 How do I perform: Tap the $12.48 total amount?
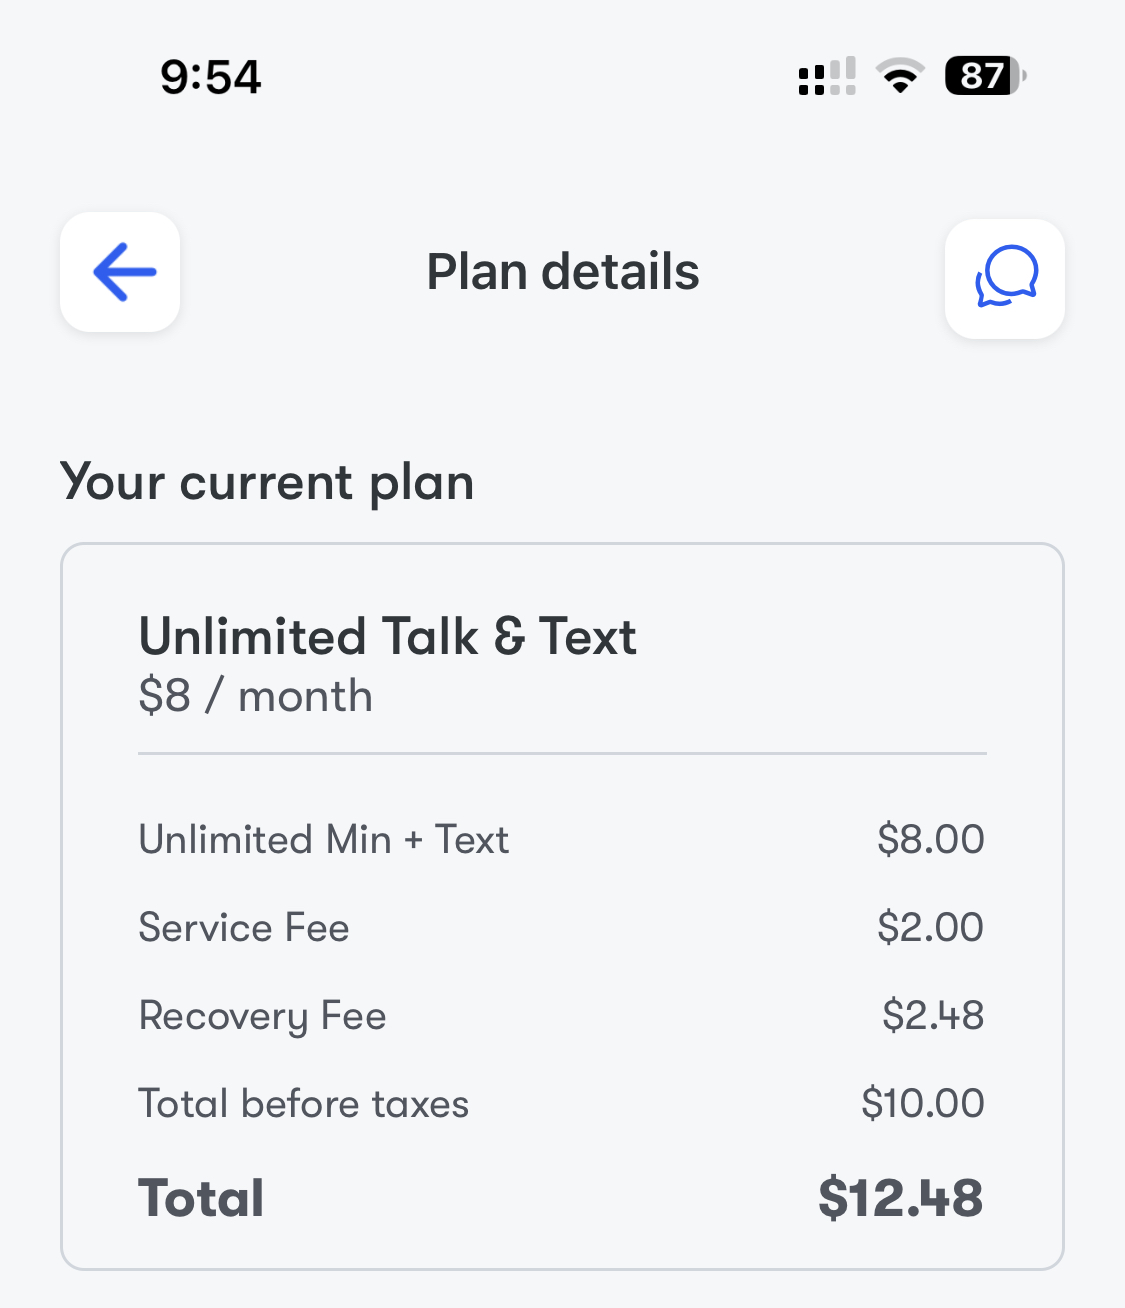coord(900,1198)
